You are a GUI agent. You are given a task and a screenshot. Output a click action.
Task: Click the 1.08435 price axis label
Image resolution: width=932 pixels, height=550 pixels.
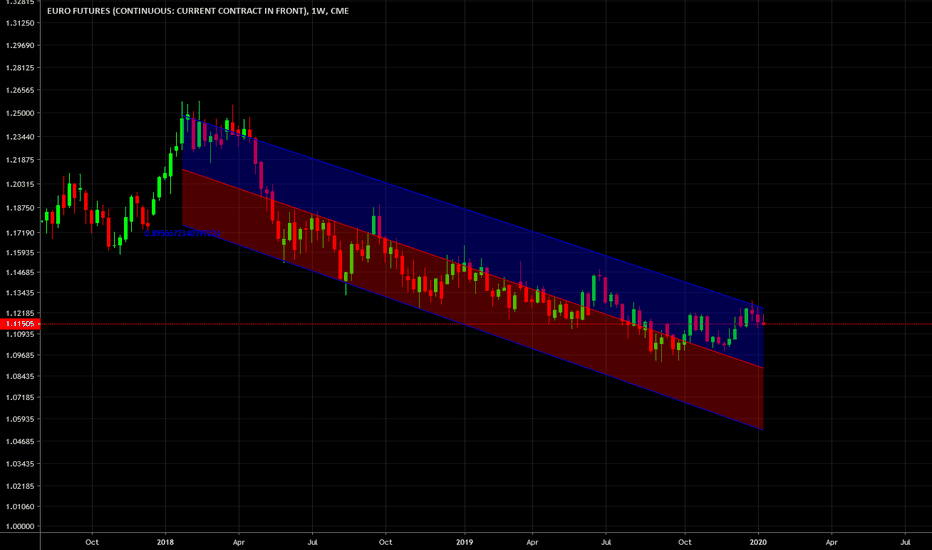click(x=20, y=376)
